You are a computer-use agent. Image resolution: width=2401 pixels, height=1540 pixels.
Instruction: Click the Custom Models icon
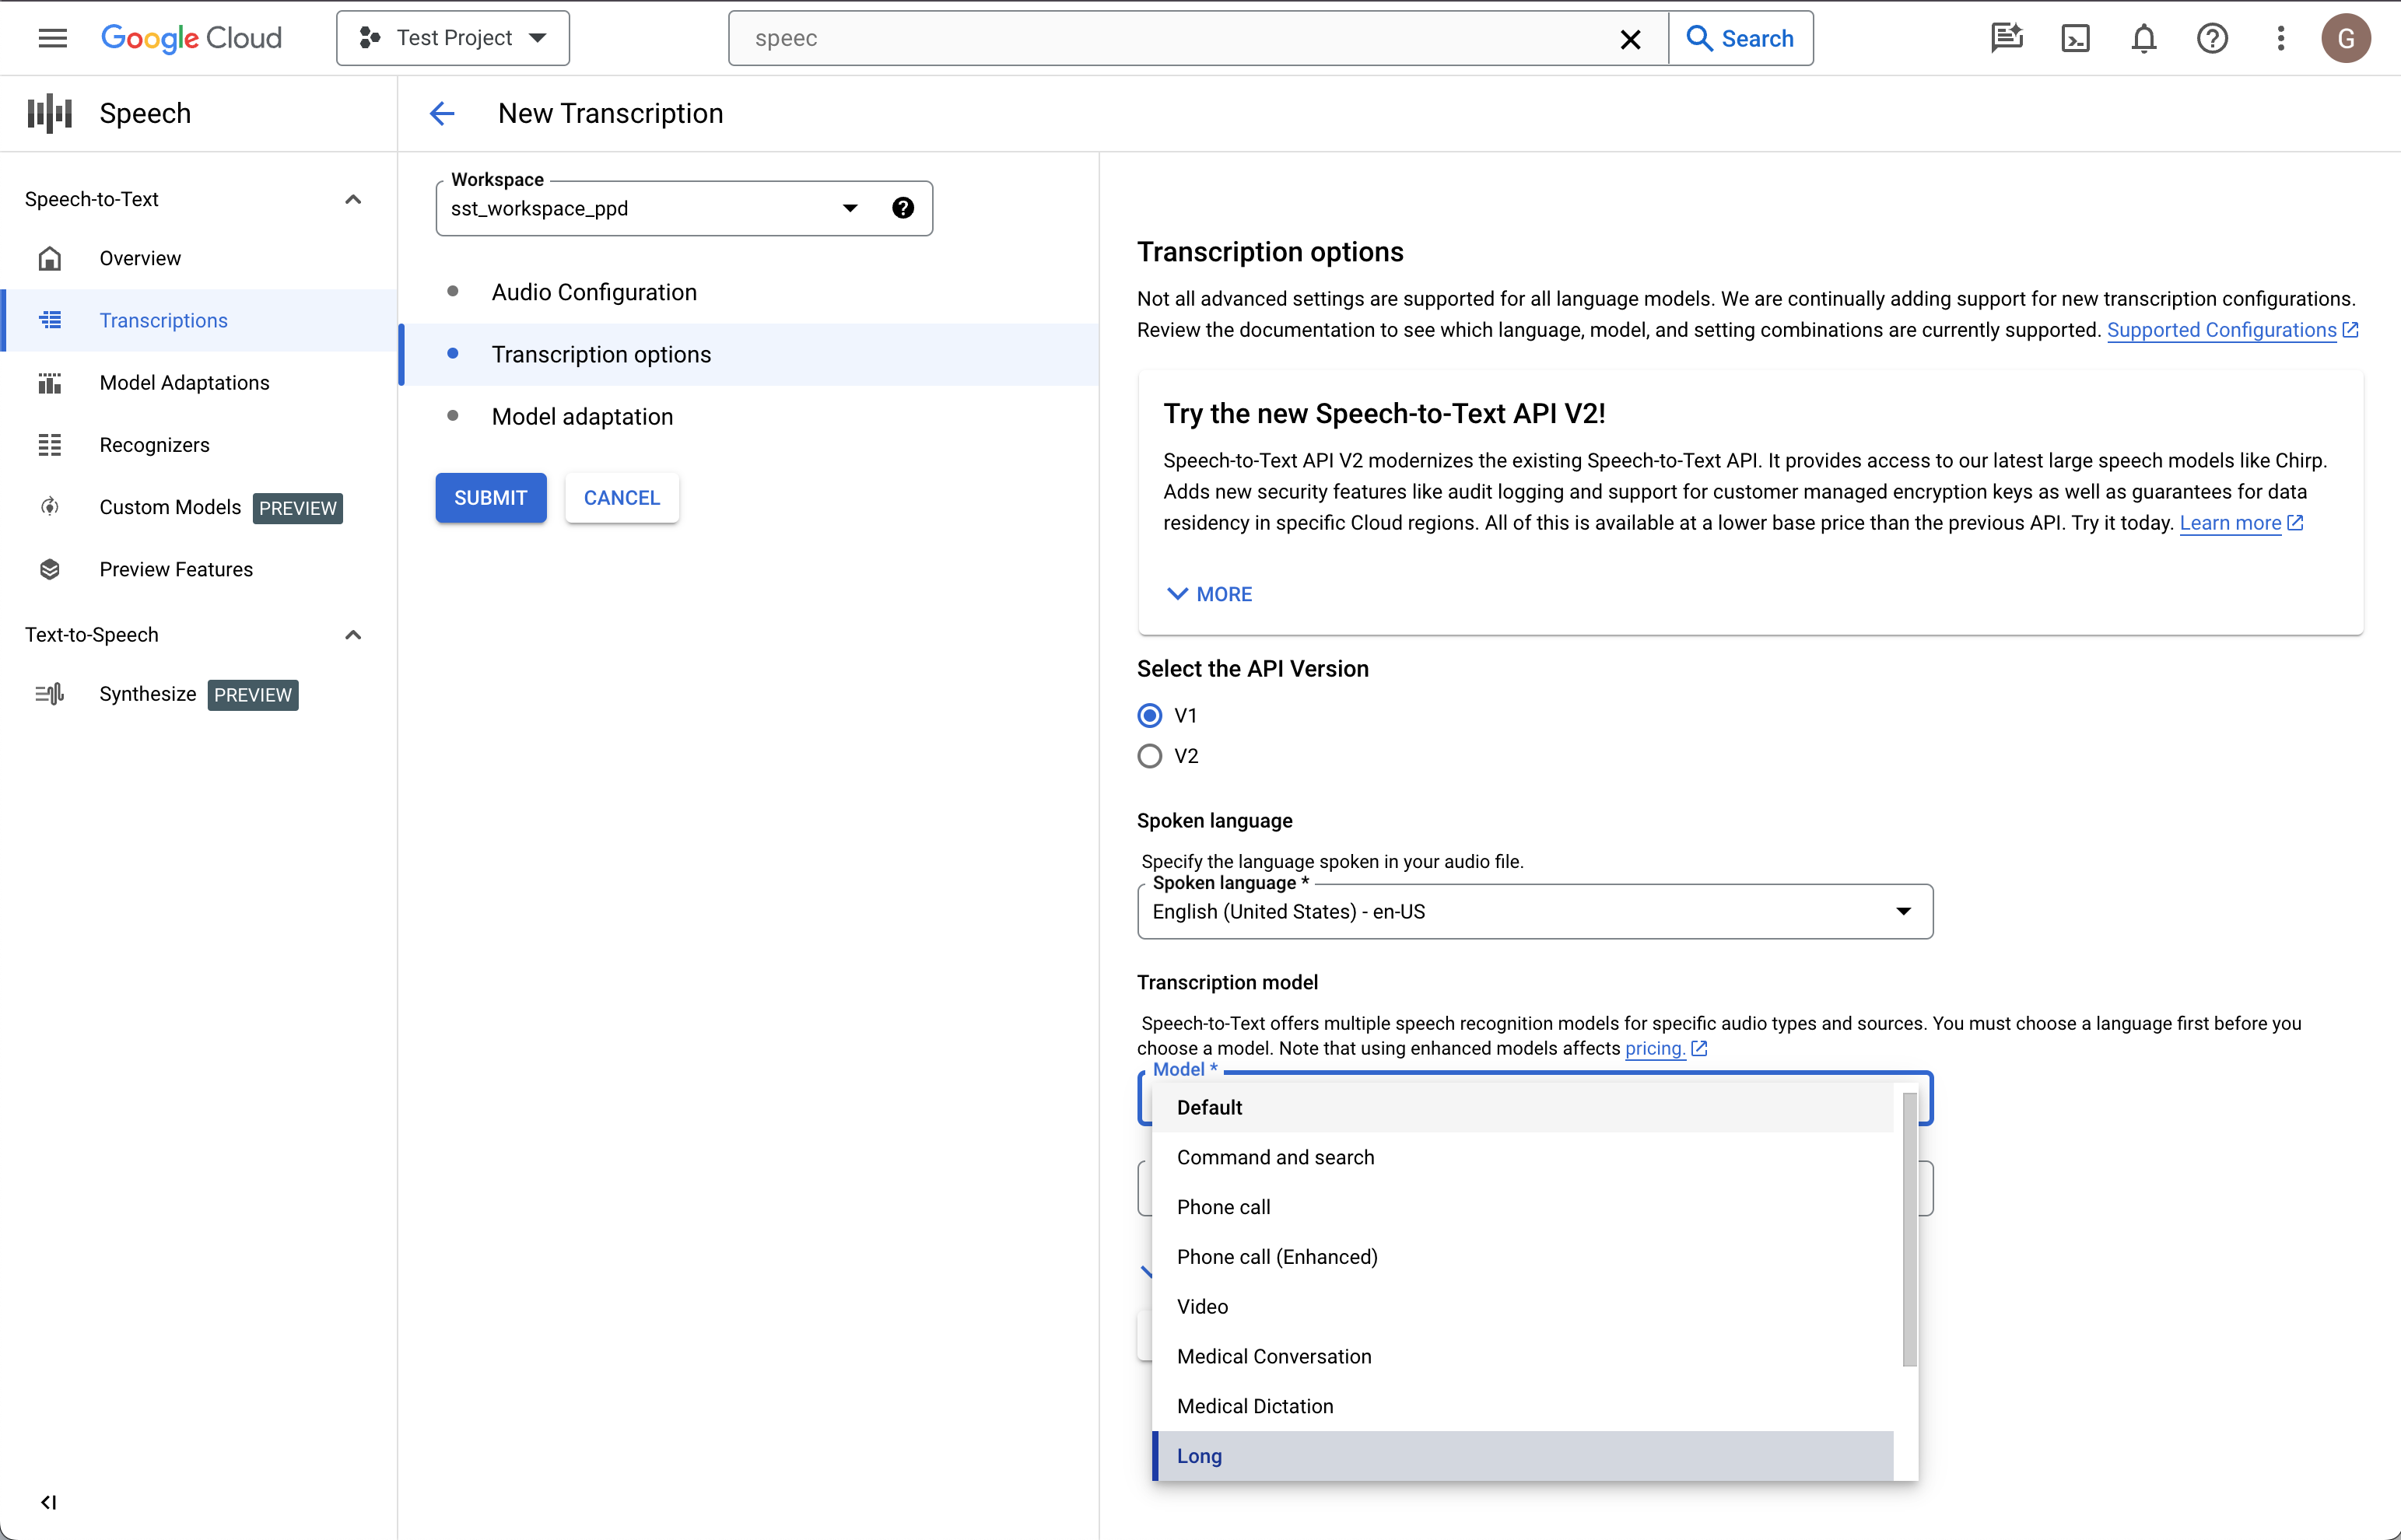click(x=49, y=507)
